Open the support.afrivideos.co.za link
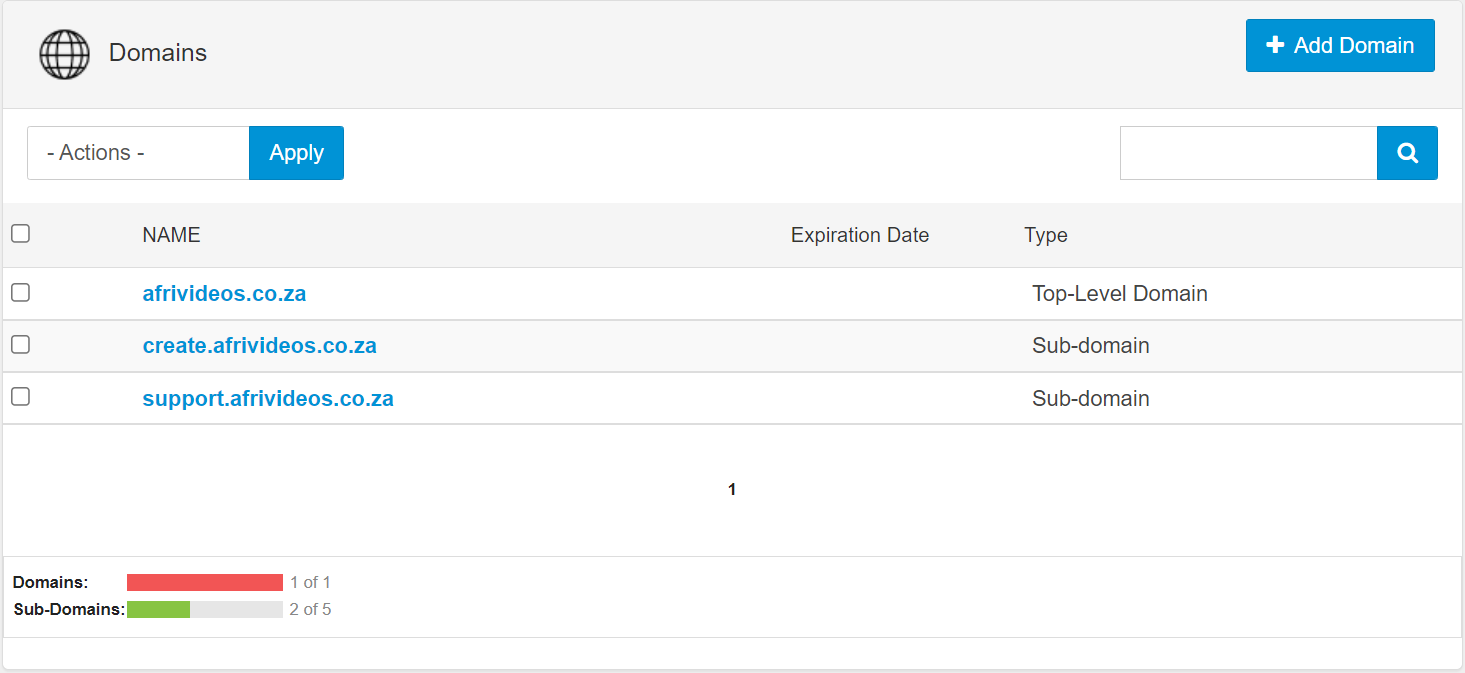This screenshot has height=673, width=1465. tap(268, 399)
